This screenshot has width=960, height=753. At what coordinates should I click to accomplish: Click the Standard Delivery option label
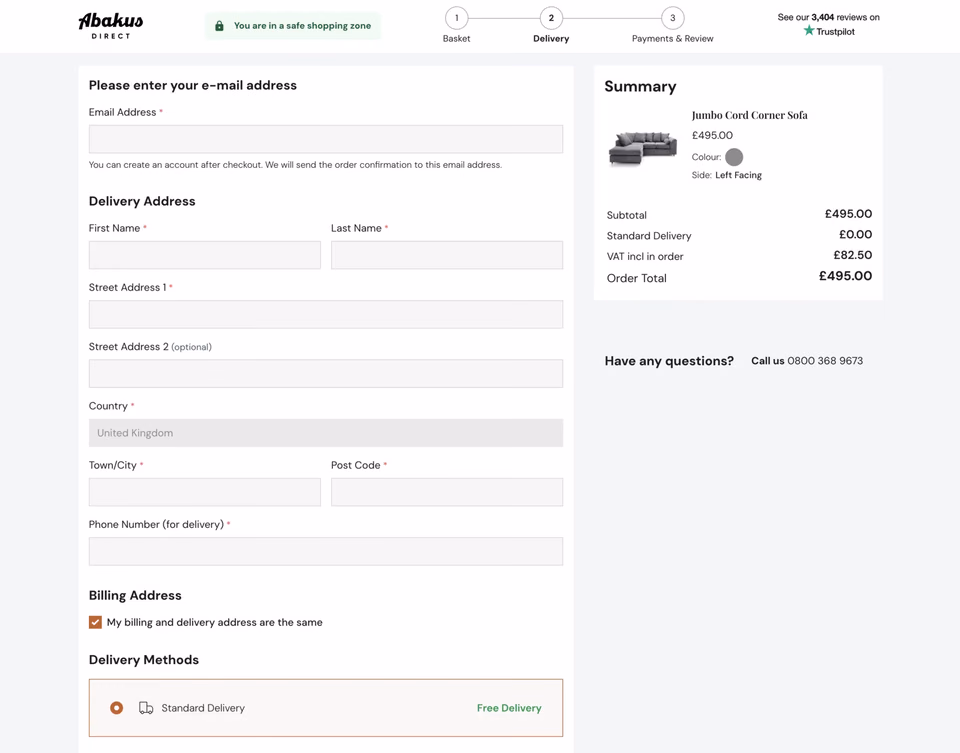click(203, 708)
